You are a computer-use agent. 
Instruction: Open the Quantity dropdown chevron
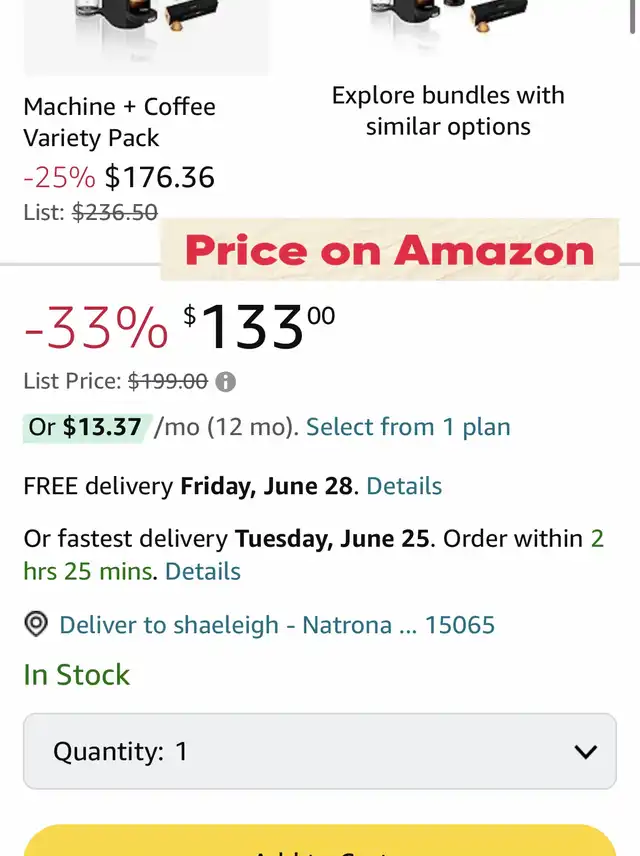pyautogui.click(x=585, y=751)
